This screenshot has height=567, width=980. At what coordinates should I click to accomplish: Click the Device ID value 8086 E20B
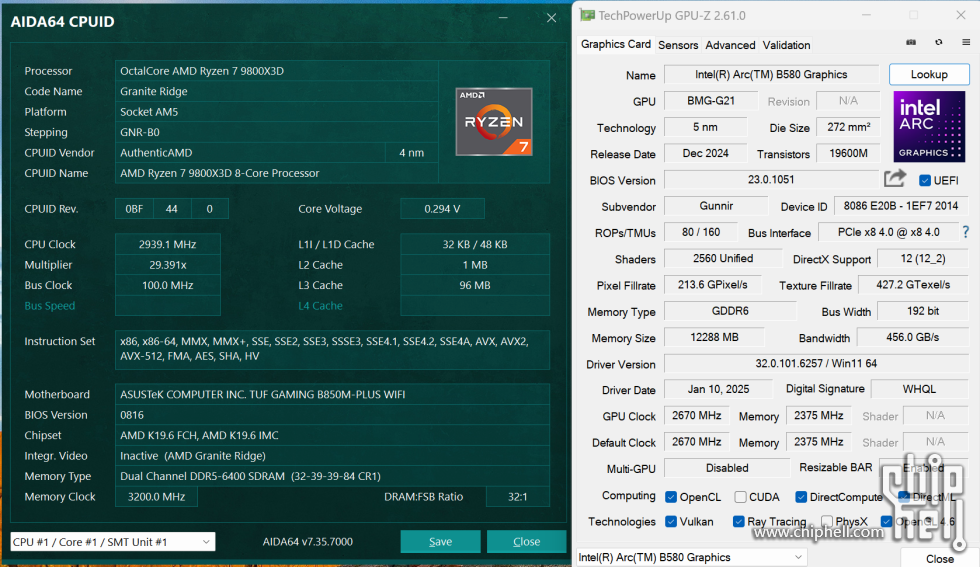(900, 206)
